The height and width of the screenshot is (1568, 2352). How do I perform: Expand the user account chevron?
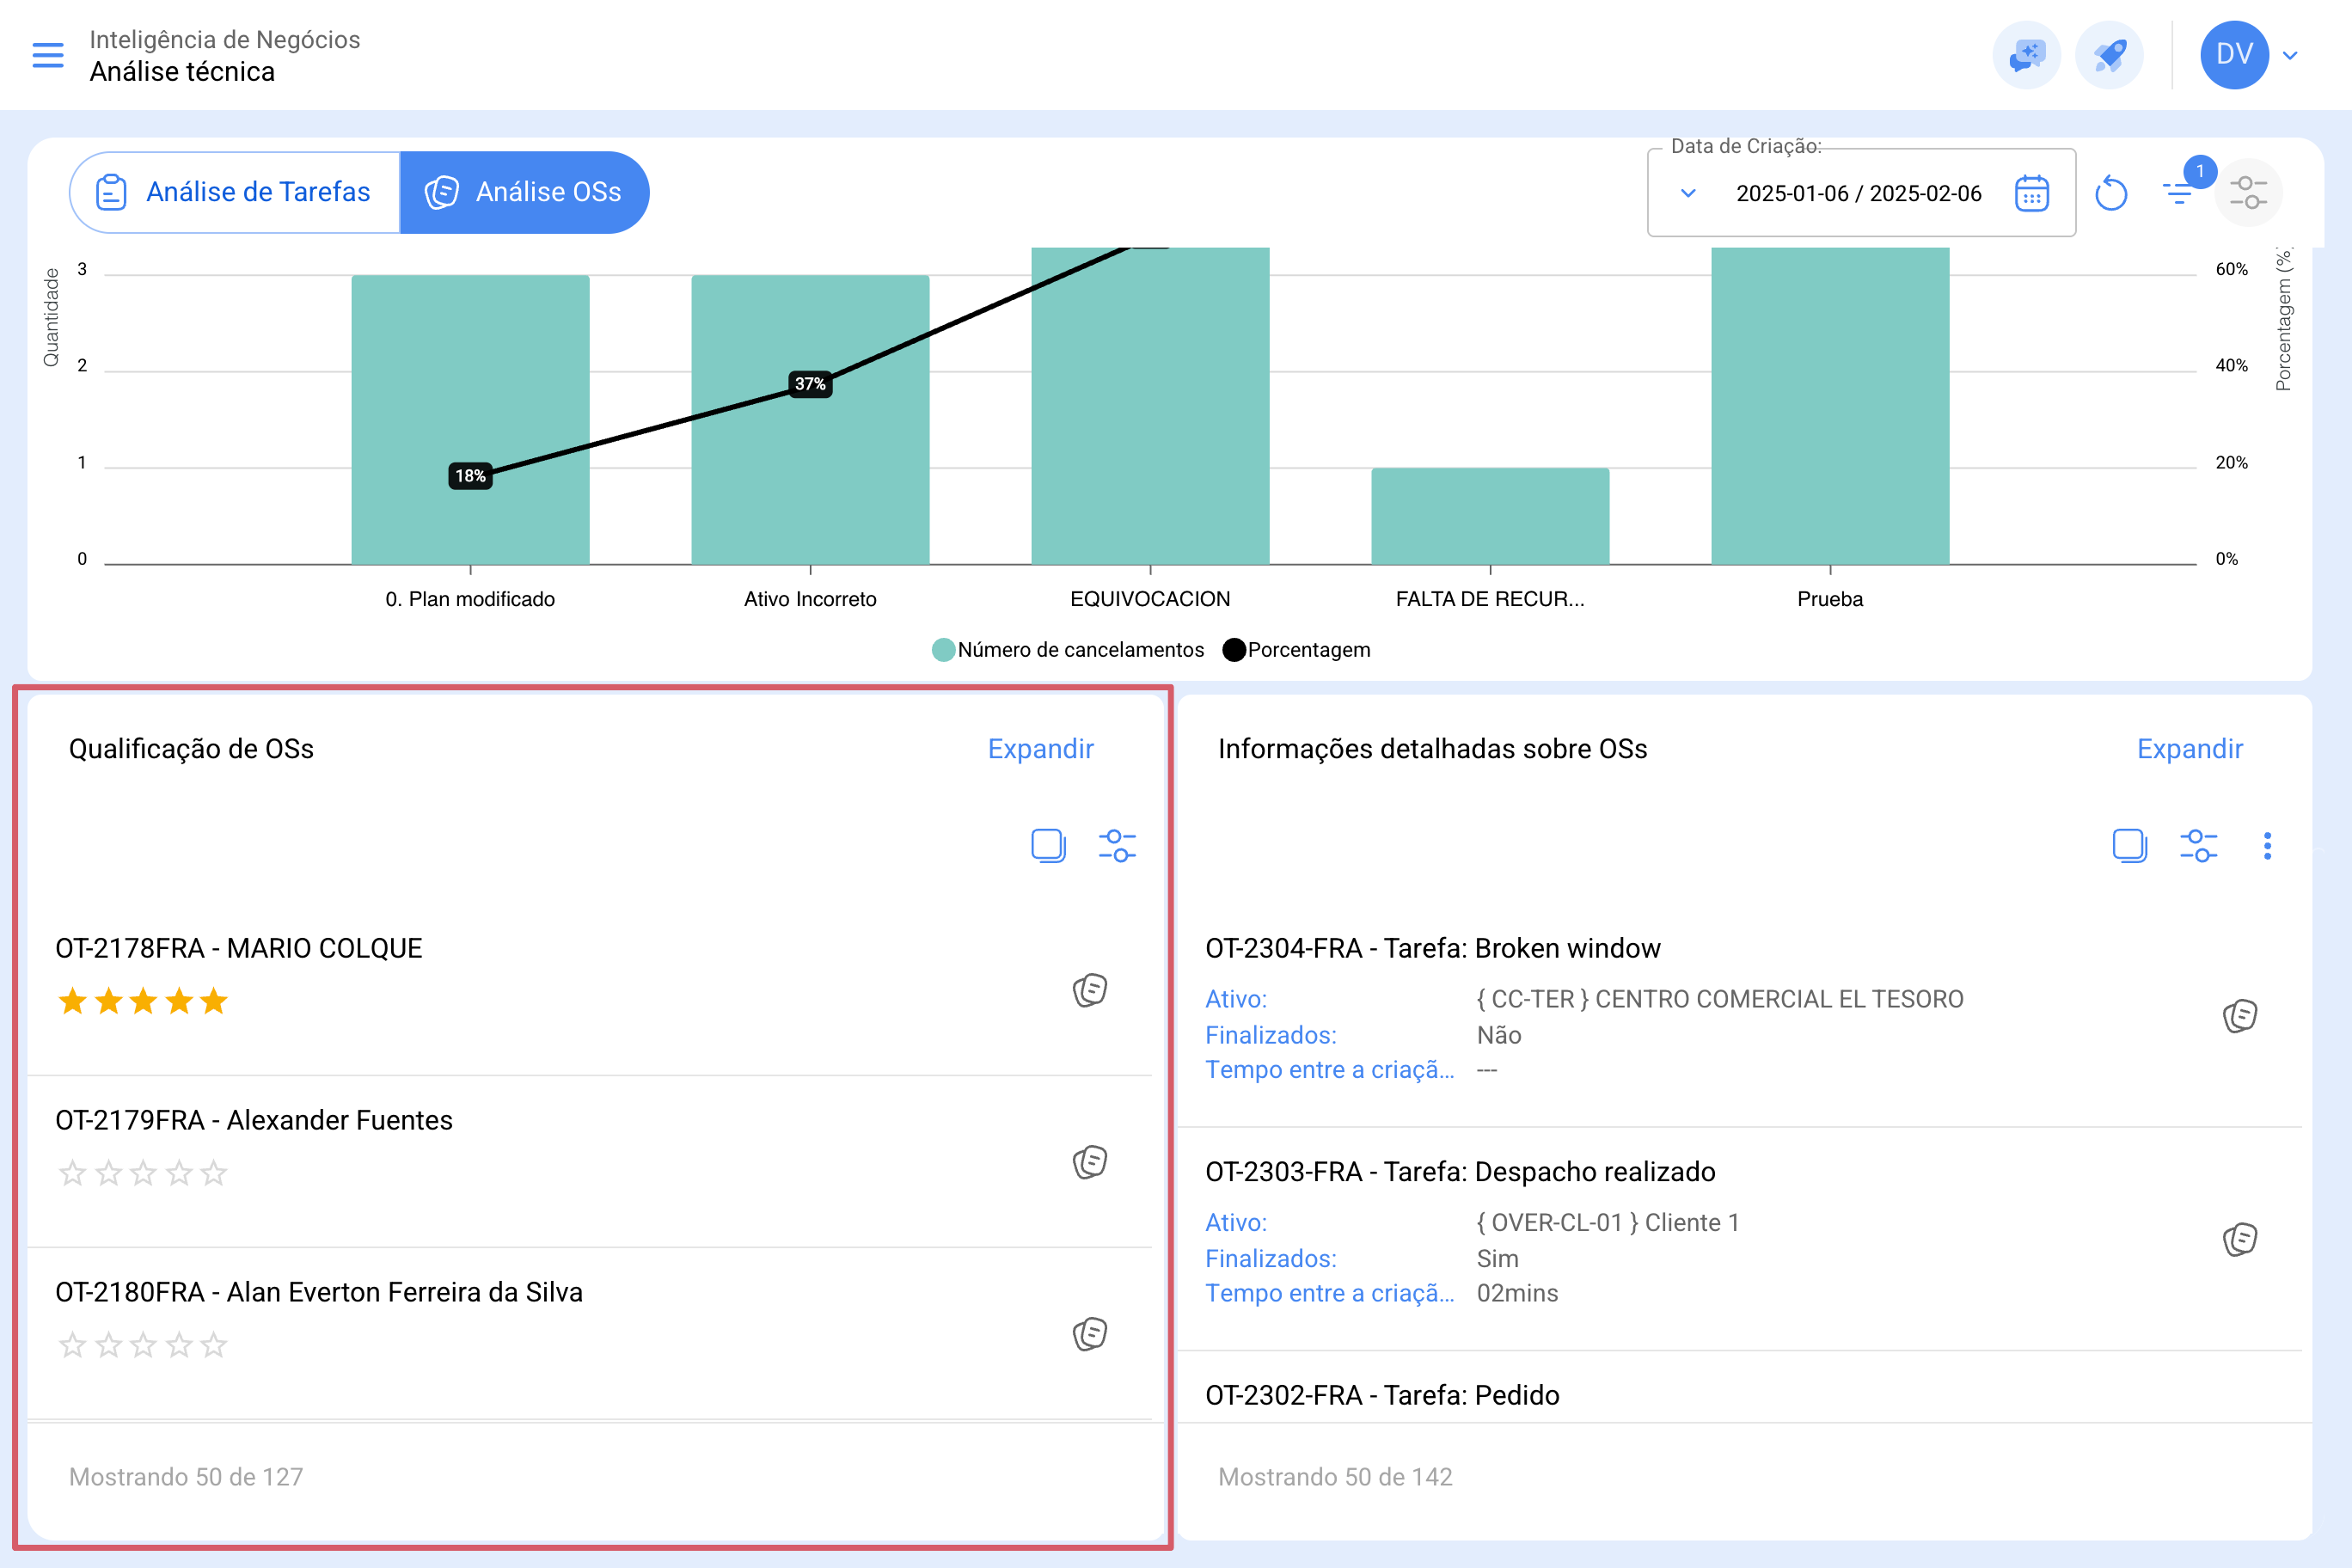(2290, 55)
